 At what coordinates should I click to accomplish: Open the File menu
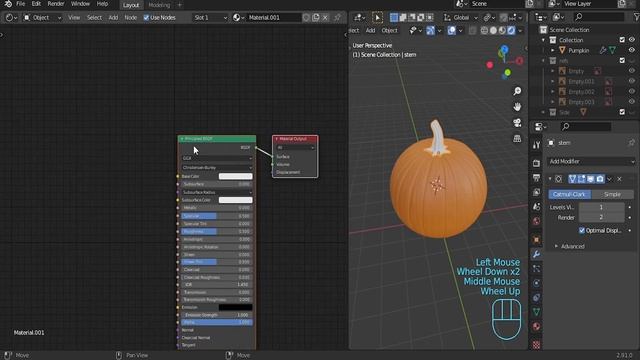[20, 4]
